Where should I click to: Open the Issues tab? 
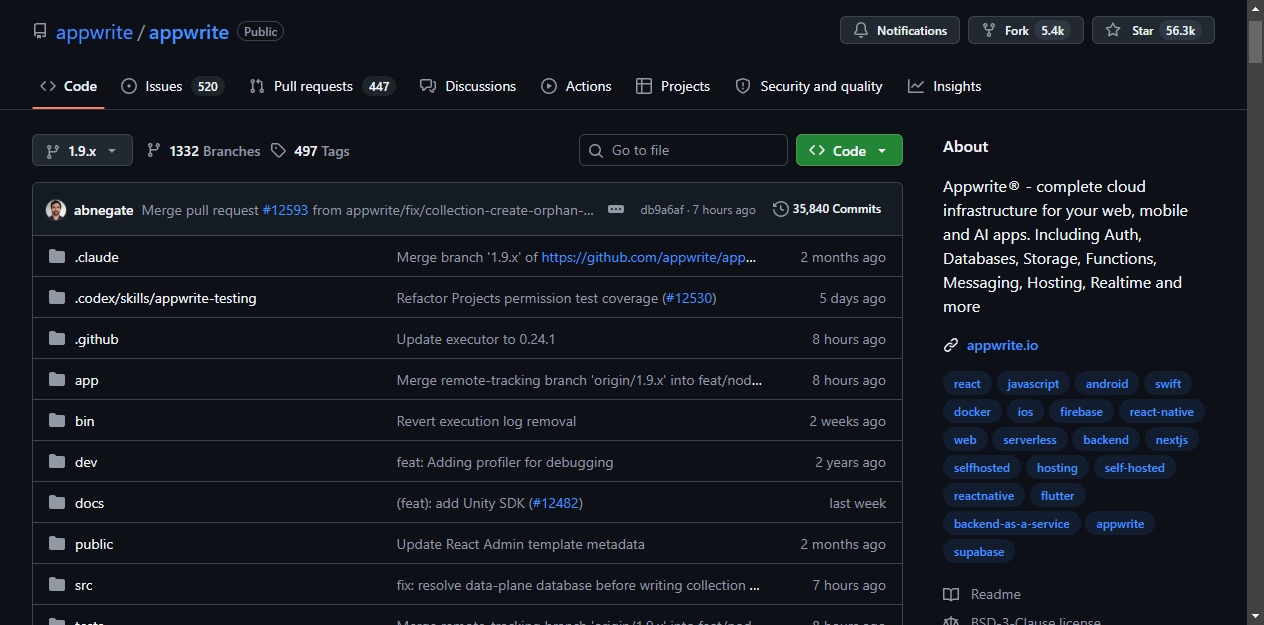pos(172,86)
